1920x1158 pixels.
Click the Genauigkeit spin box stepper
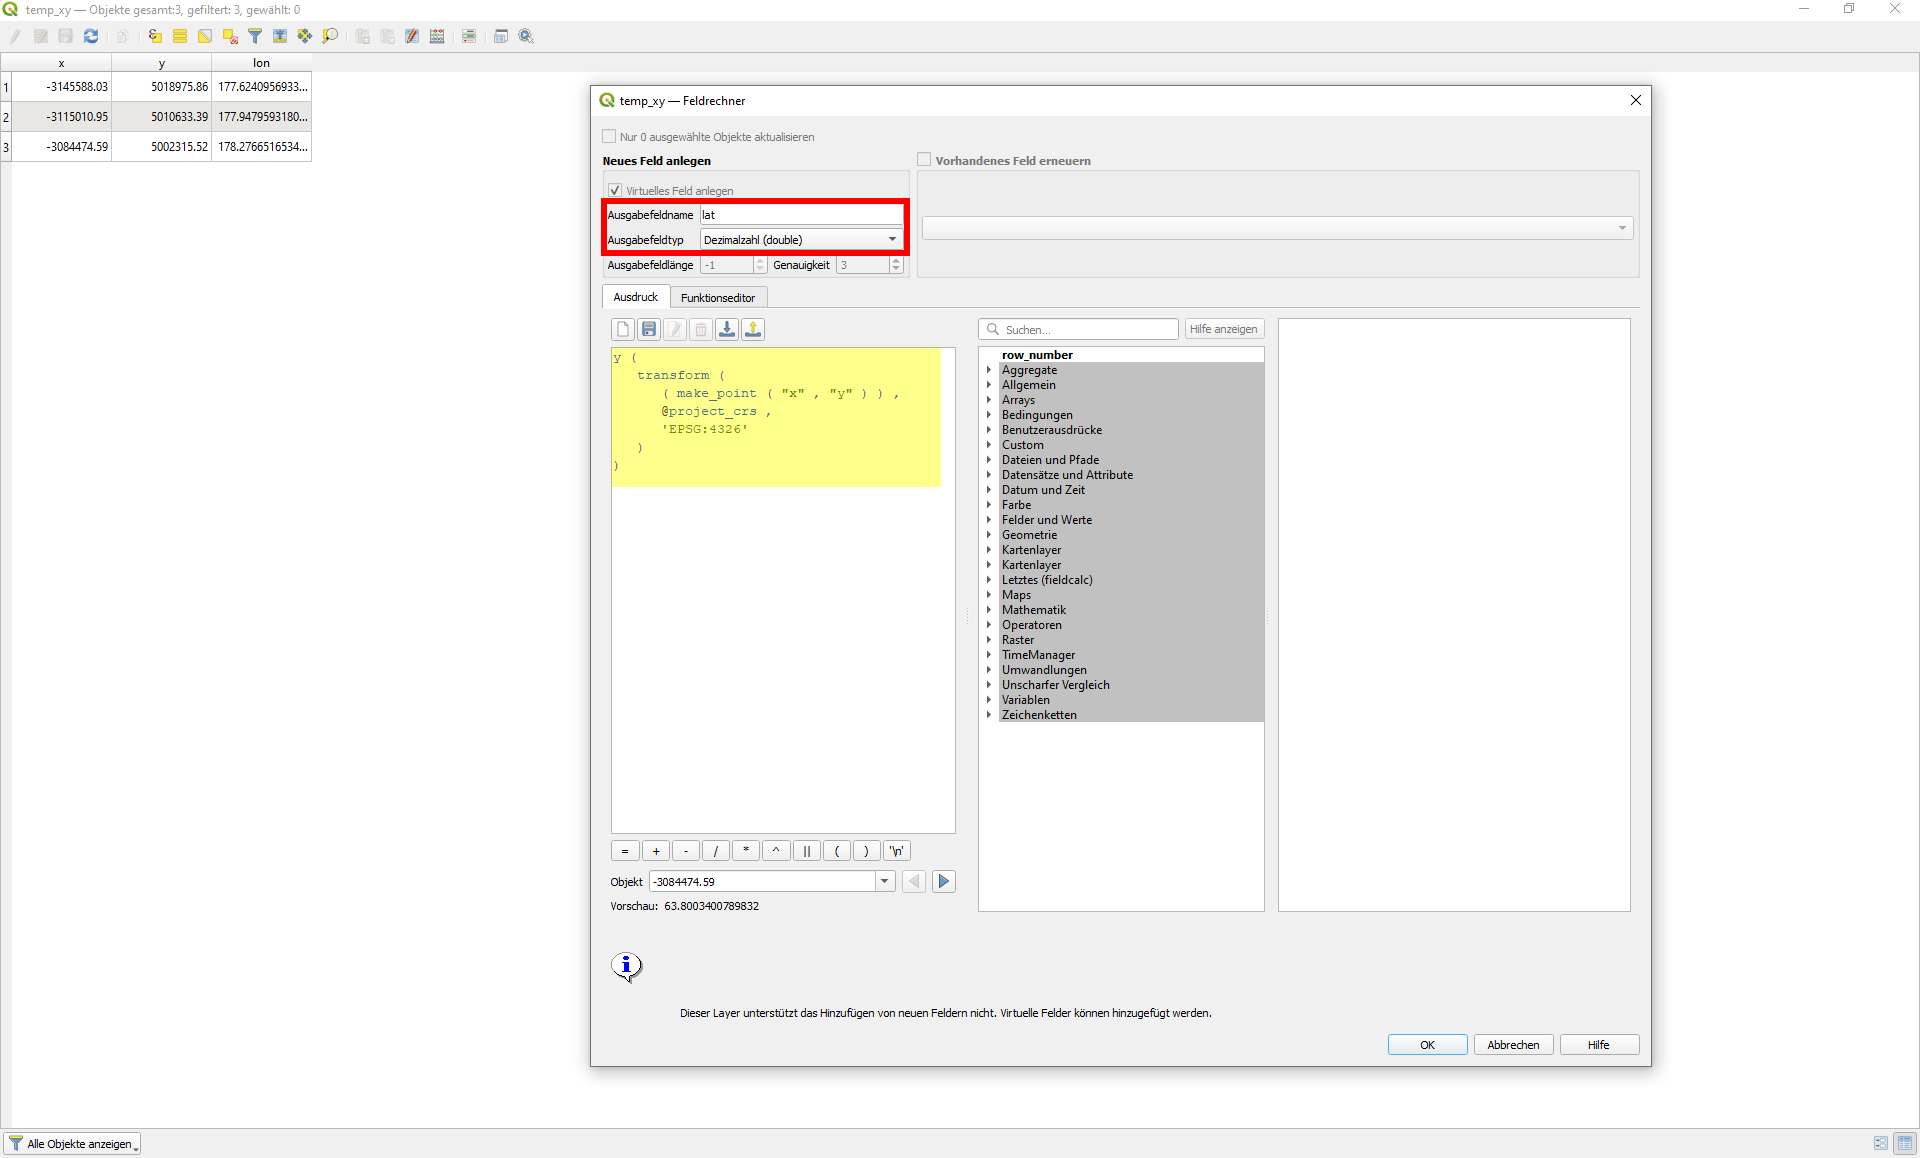(896, 265)
